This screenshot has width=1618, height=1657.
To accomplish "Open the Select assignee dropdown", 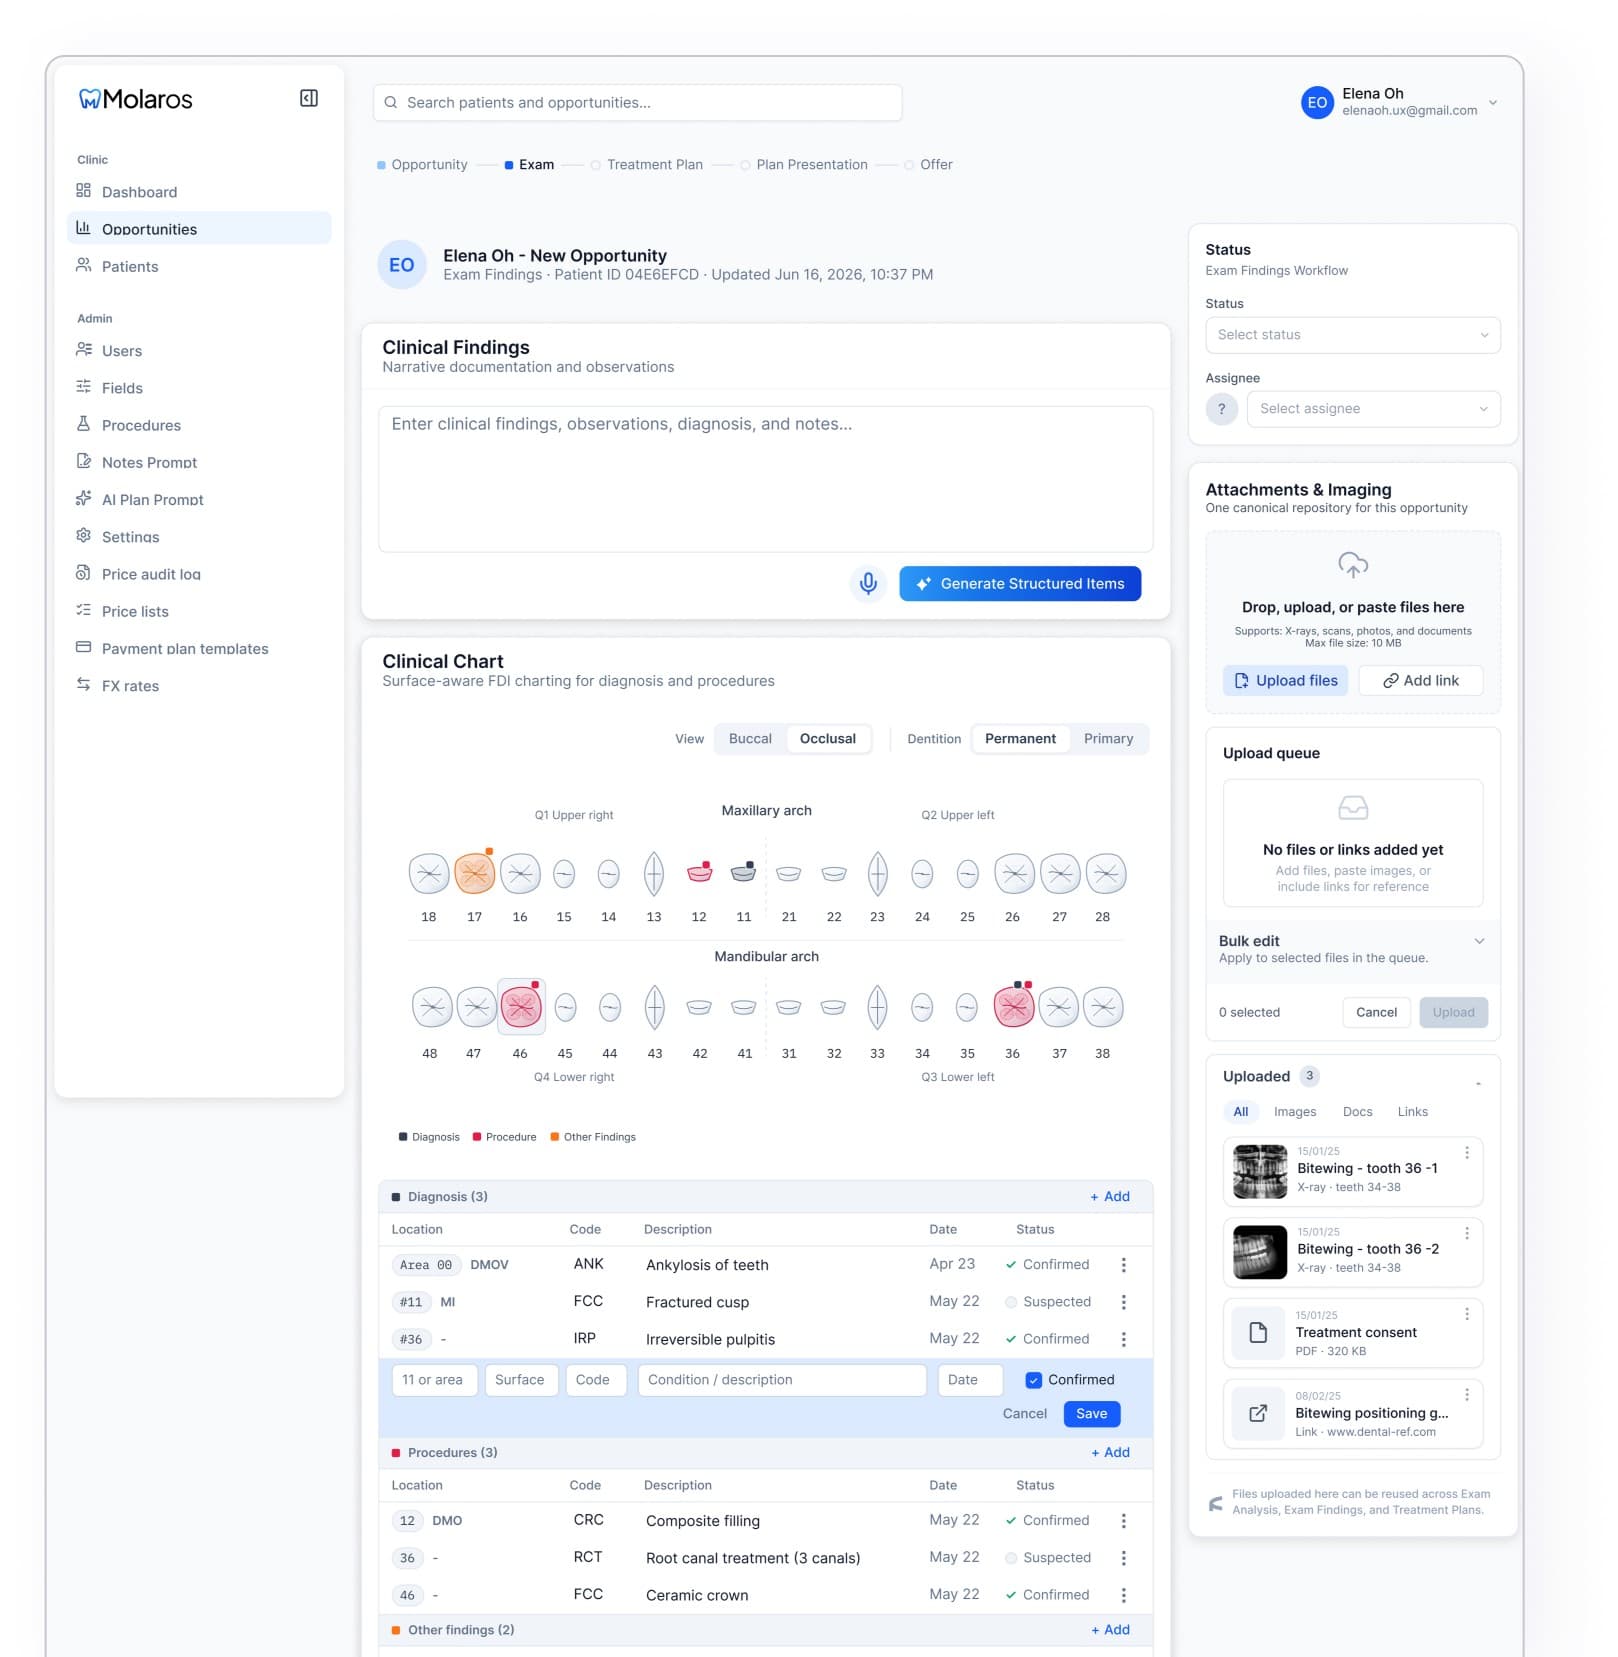I will (1373, 409).
